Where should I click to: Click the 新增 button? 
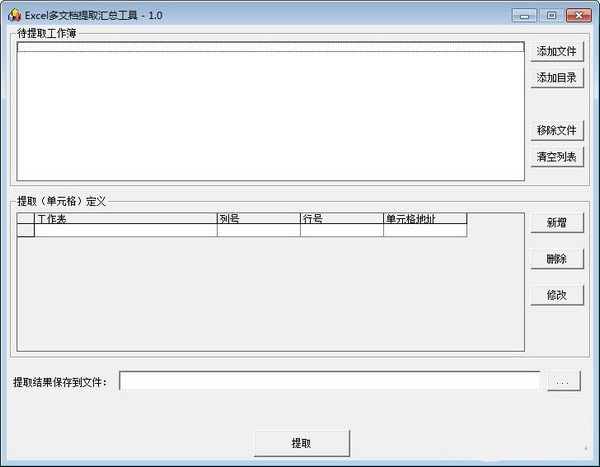click(x=557, y=222)
